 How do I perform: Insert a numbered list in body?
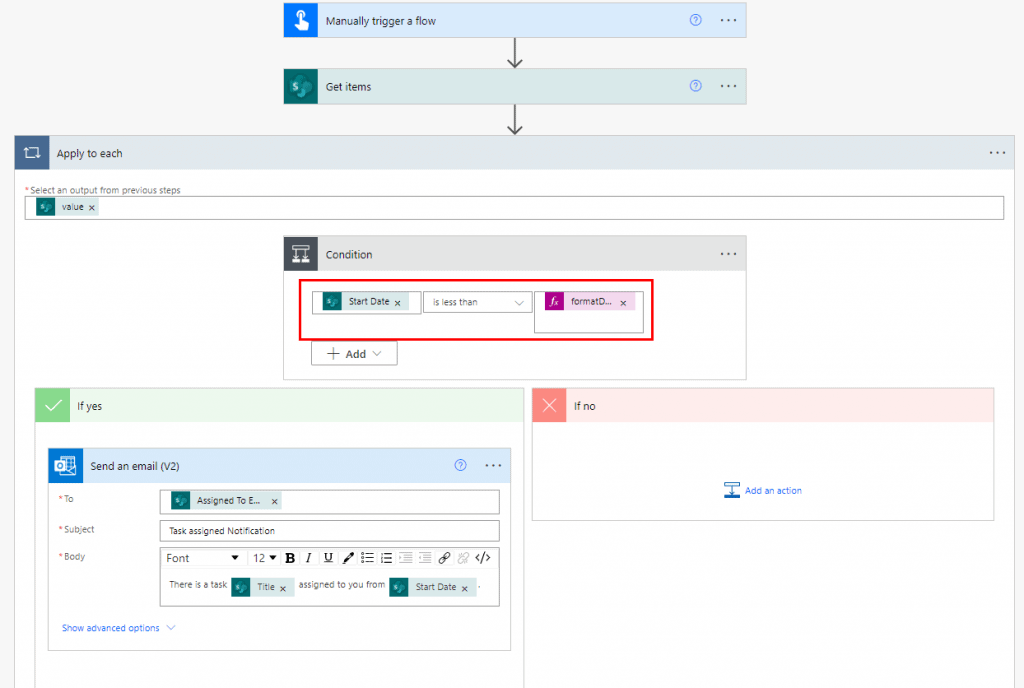click(387, 558)
